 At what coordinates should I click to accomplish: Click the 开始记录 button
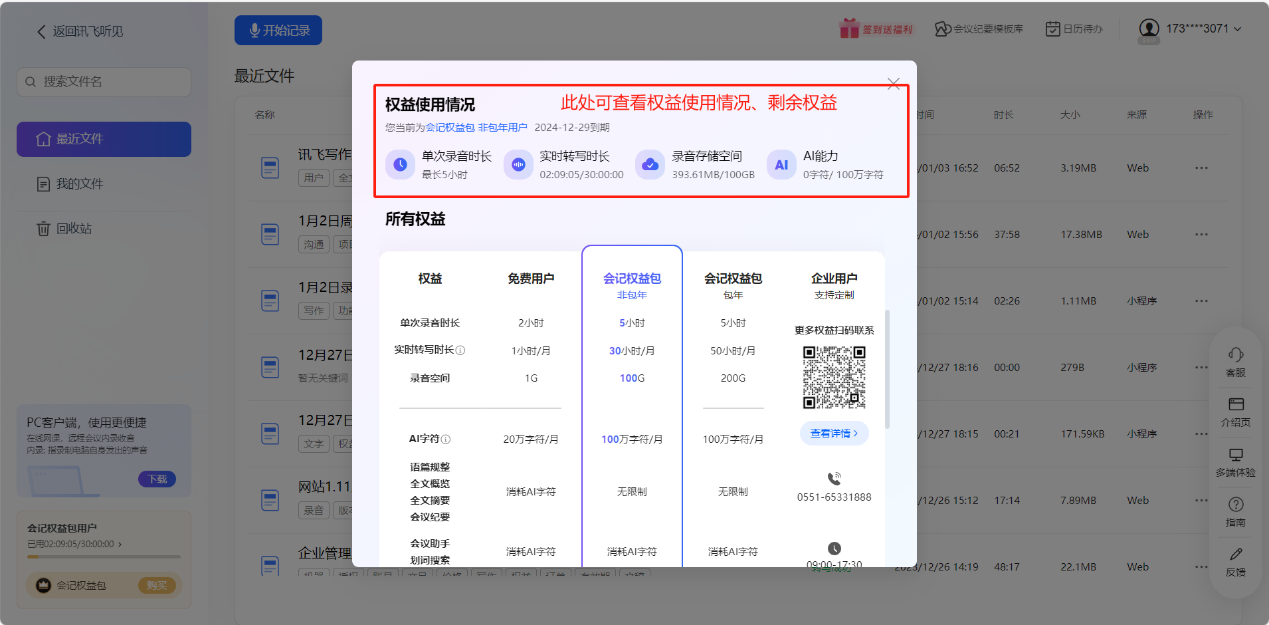(x=279, y=30)
